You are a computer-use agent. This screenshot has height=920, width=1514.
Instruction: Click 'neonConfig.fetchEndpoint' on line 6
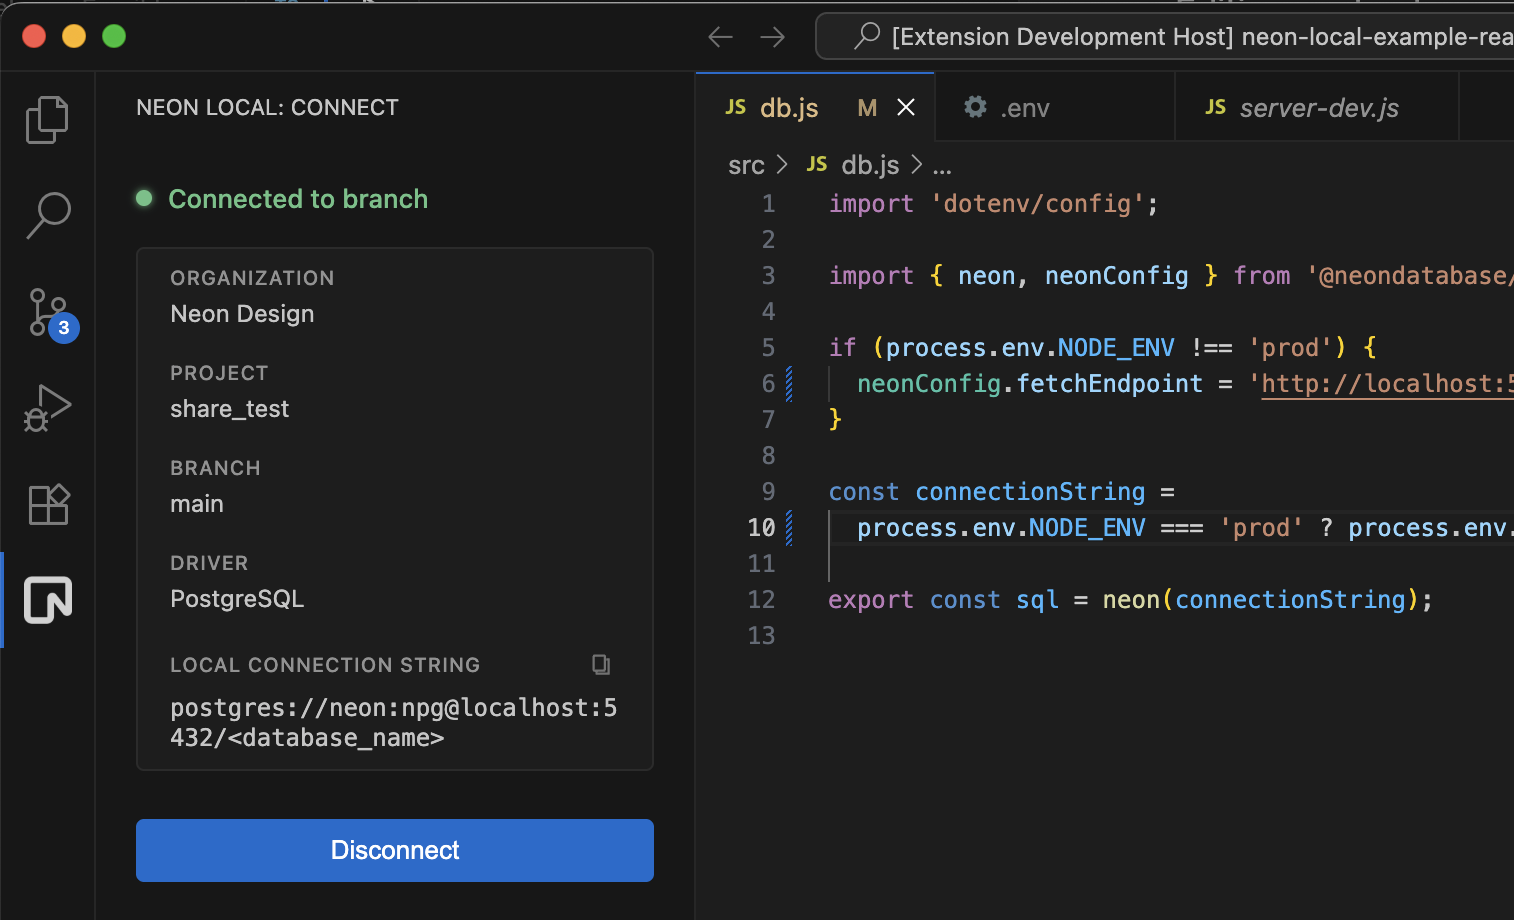tap(1030, 384)
